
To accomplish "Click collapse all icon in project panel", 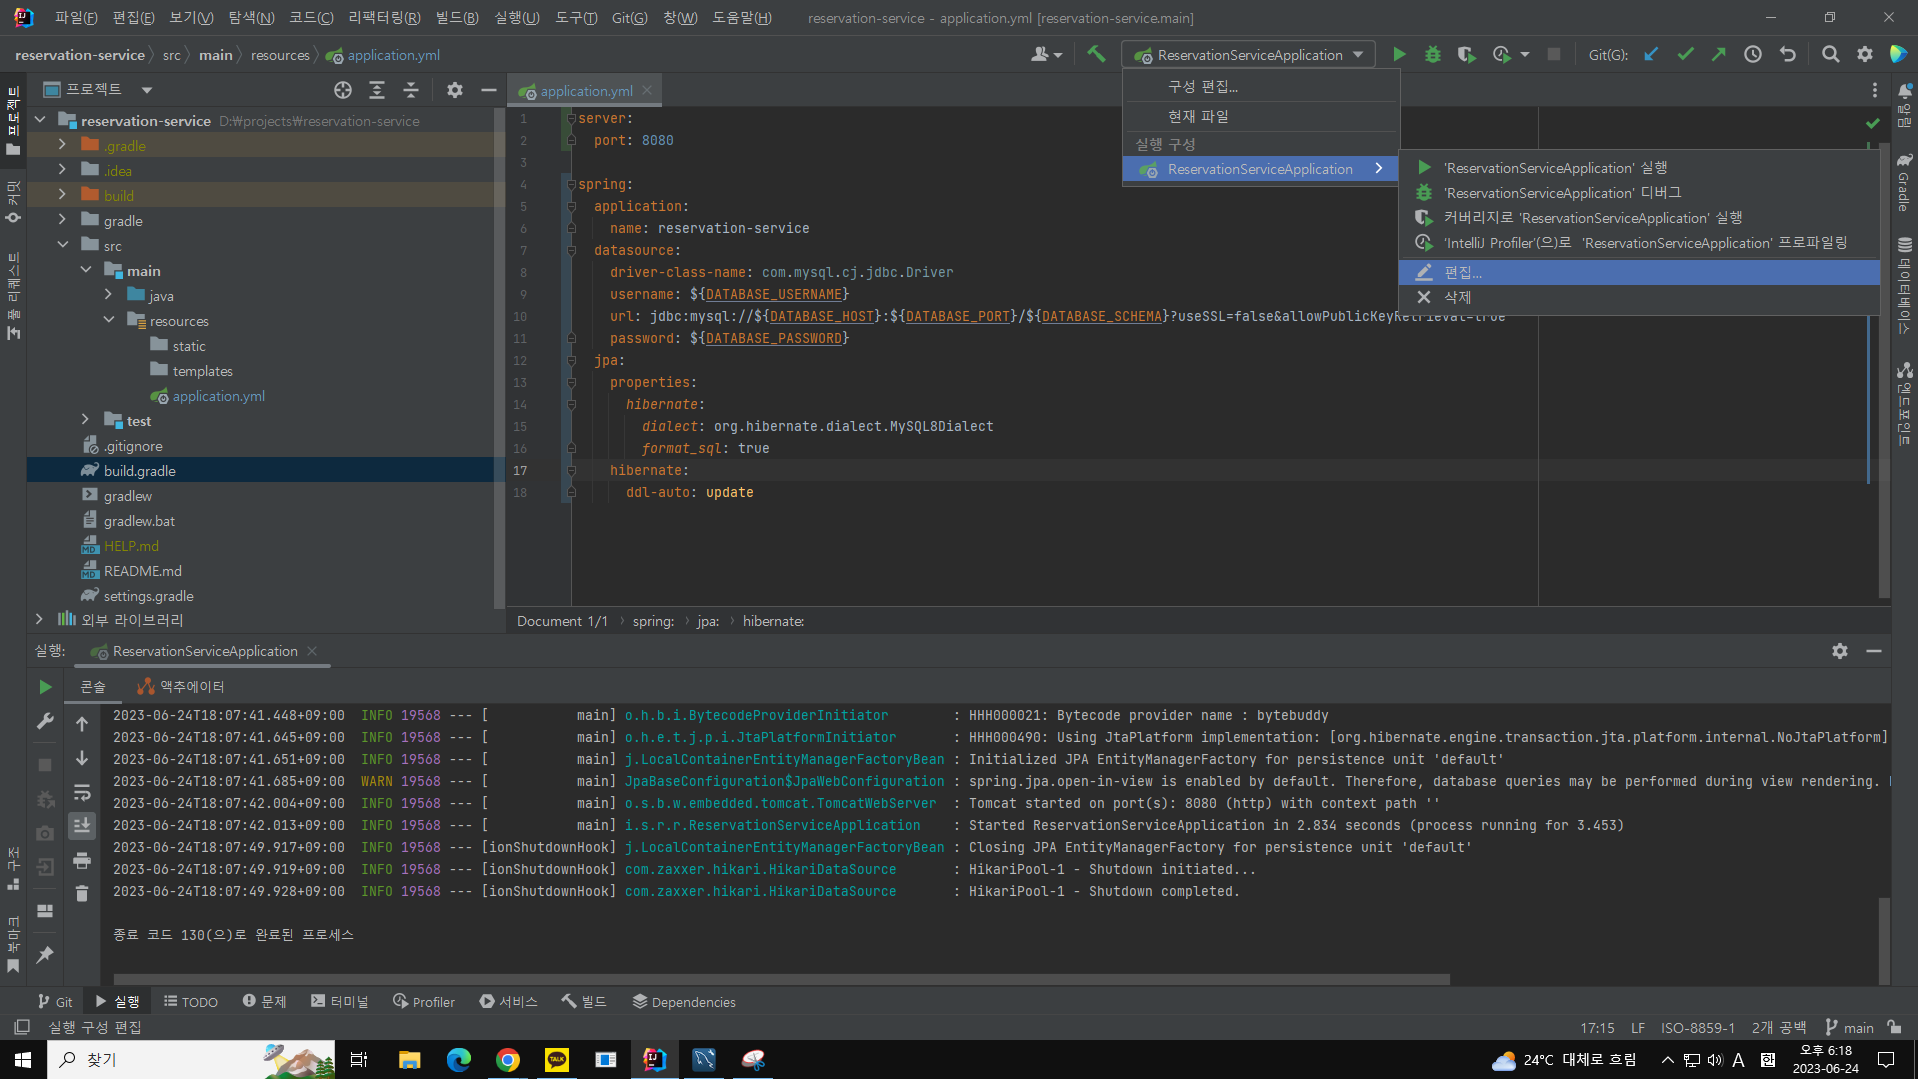I will point(411,90).
